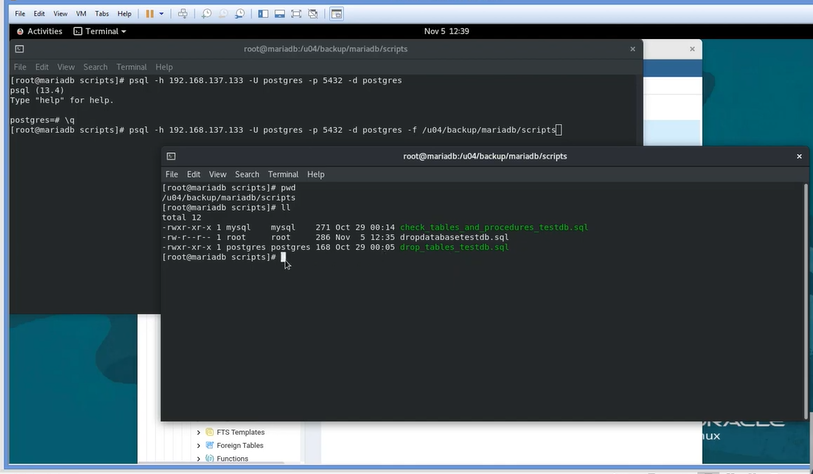The image size is (813, 474).
Task: Open VMware File menu
Action: point(20,14)
